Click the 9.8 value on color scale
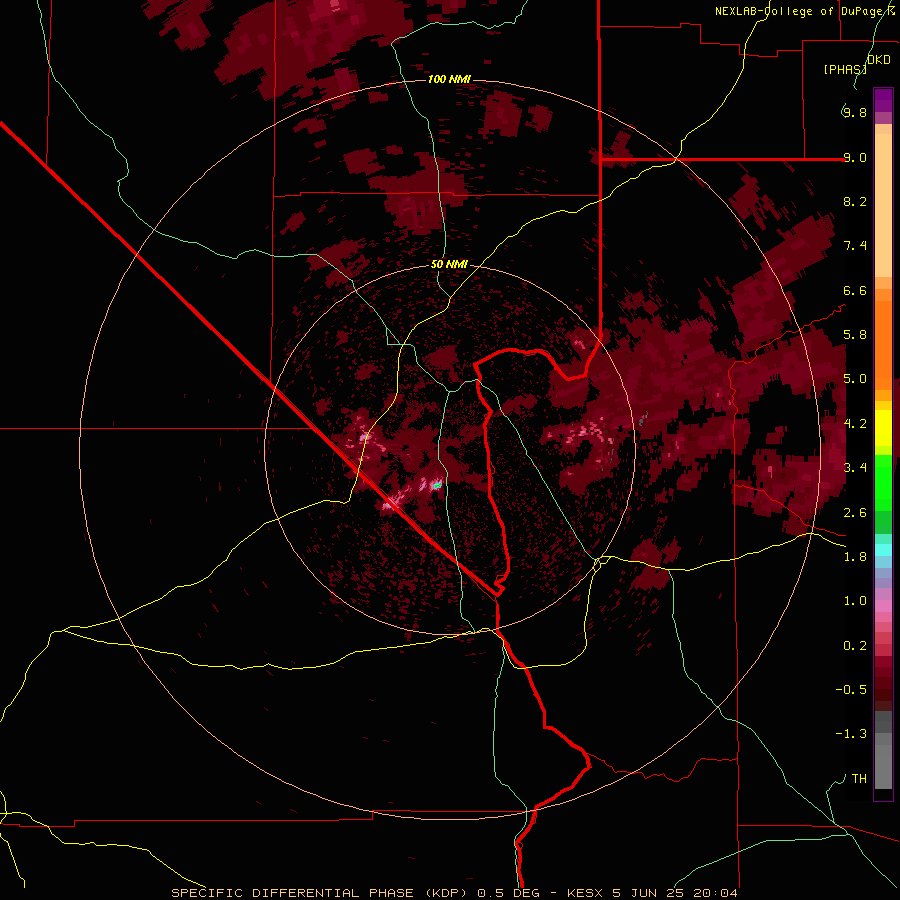Screen dimensions: 900x900 pos(855,113)
